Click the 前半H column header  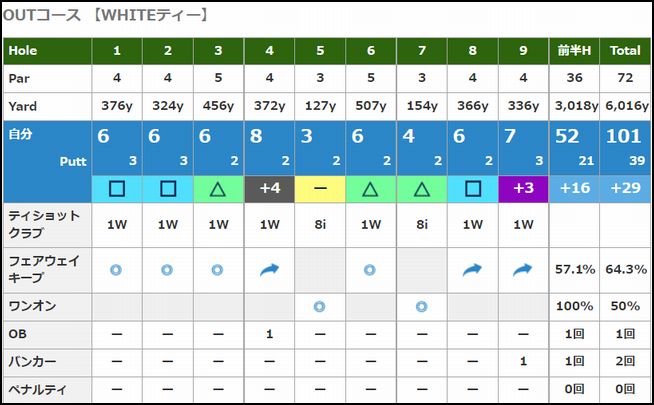tap(575, 50)
